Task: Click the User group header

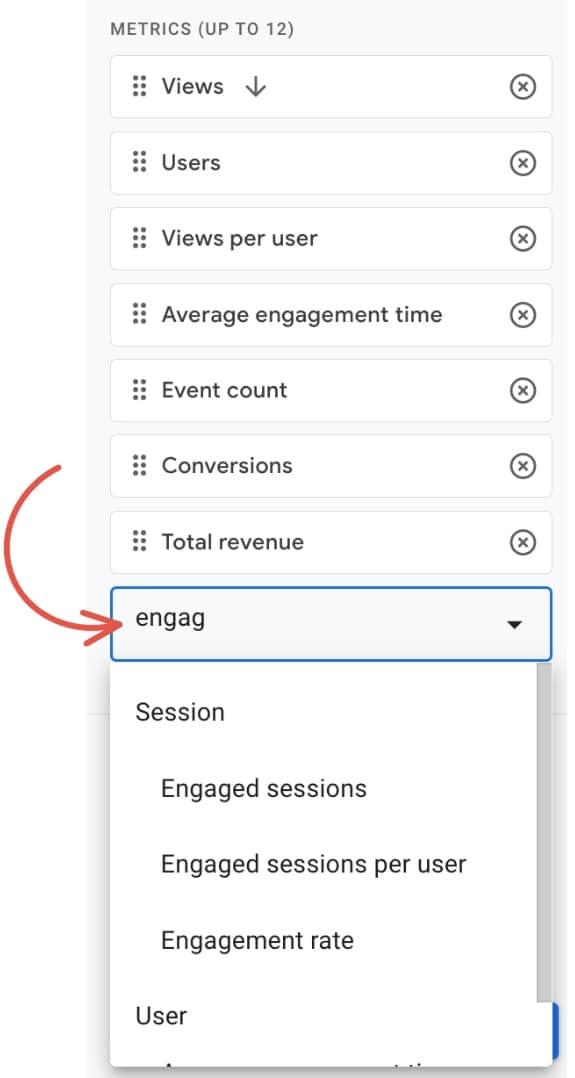Action: 162,1015
